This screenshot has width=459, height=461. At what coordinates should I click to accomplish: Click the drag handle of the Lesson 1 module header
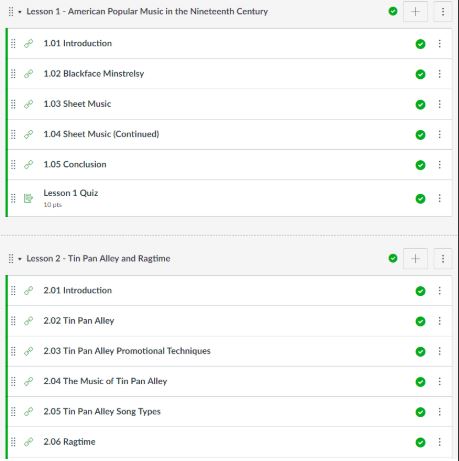pyautogui.click(x=11, y=12)
